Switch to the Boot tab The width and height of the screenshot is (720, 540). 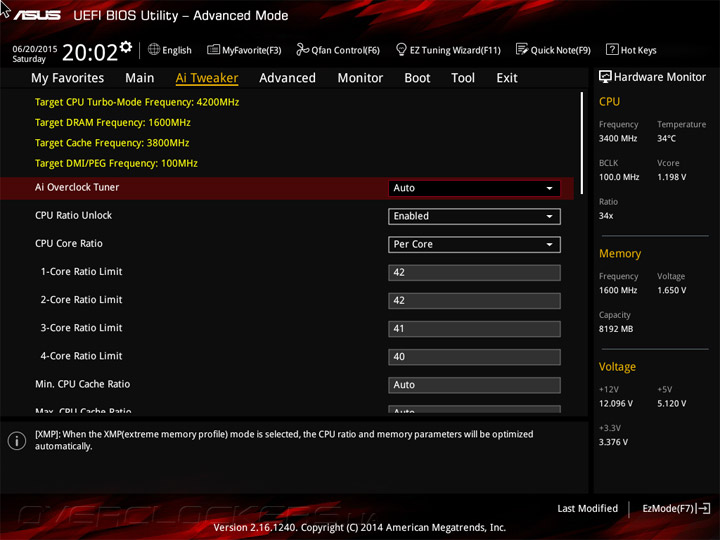[x=417, y=78]
